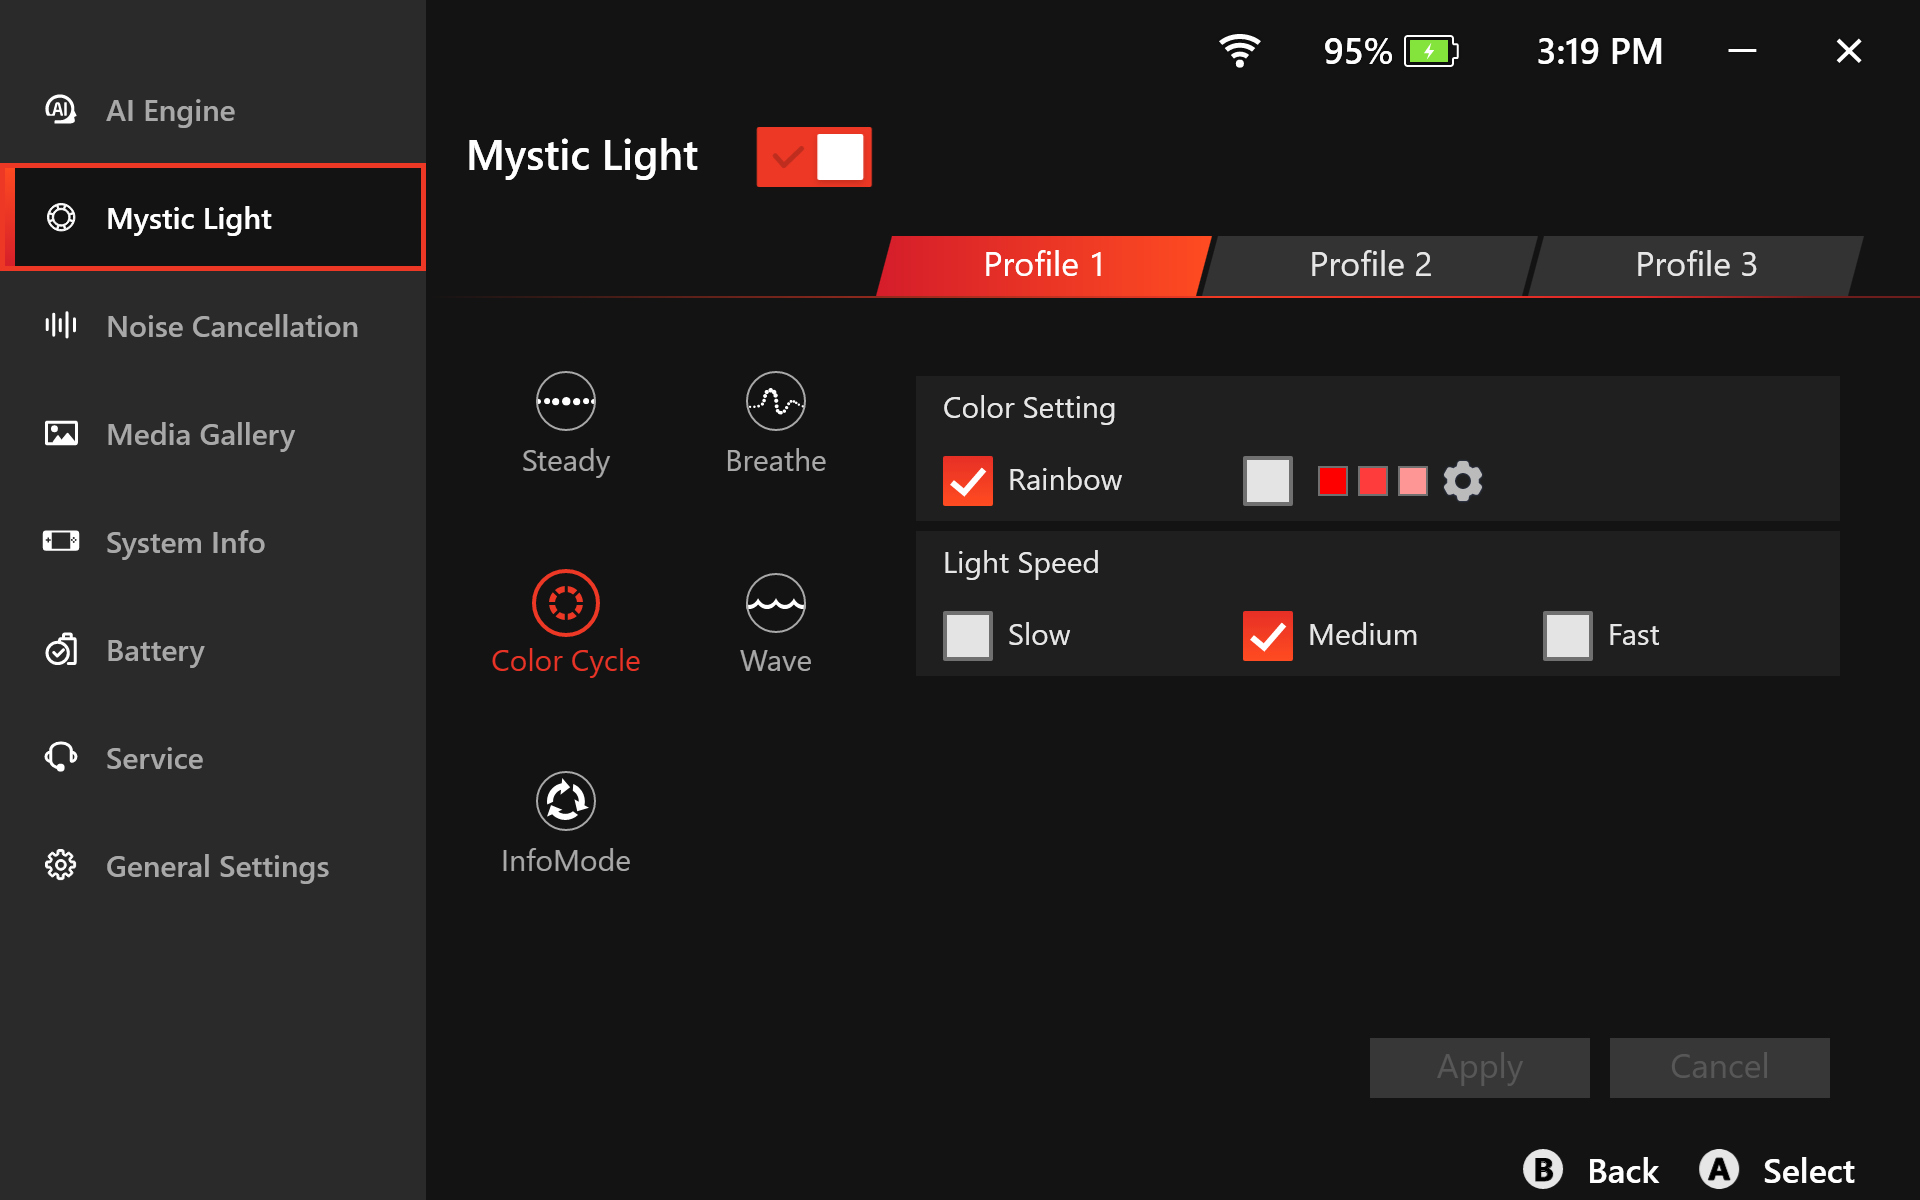Switch to the Profile 2 tab

coord(1370,265)
